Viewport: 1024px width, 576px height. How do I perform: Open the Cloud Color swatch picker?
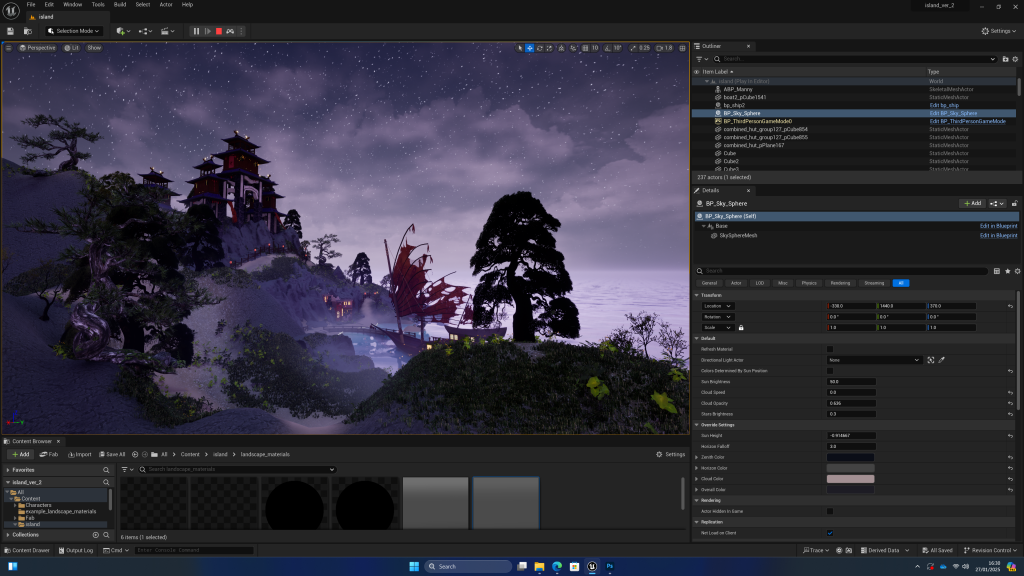point(850,479)
